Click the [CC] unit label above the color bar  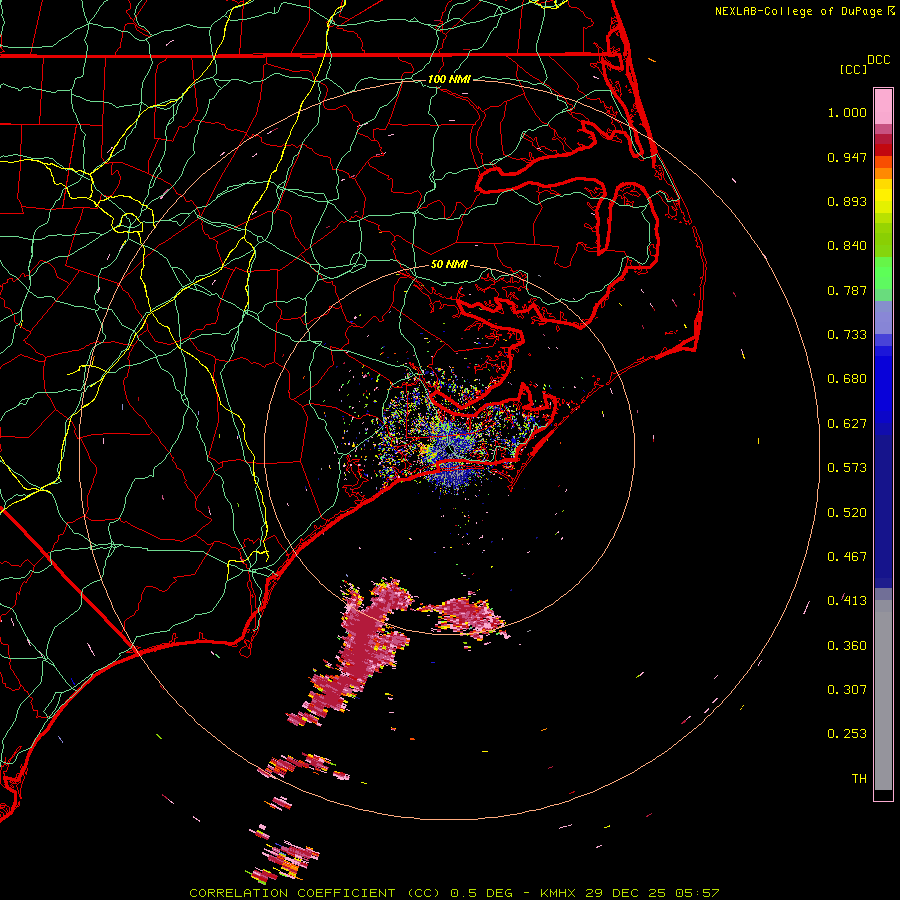click(x=853, y=69)
